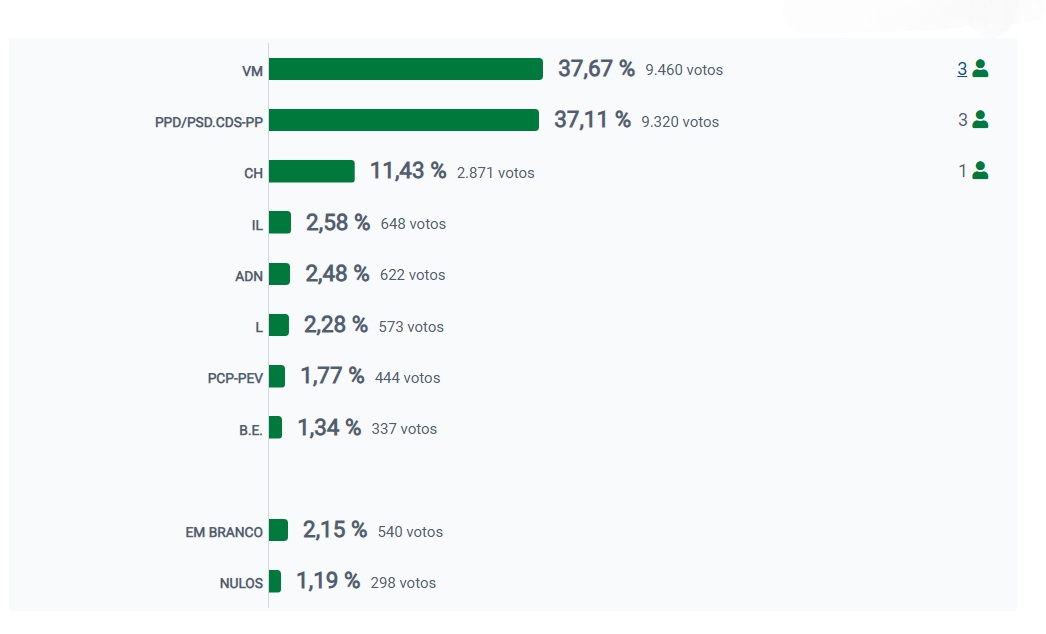Click the 11,43 % percentage value
Viewport: 1046px width, 634px height.
pyautogui.click(x=408, y=171)
